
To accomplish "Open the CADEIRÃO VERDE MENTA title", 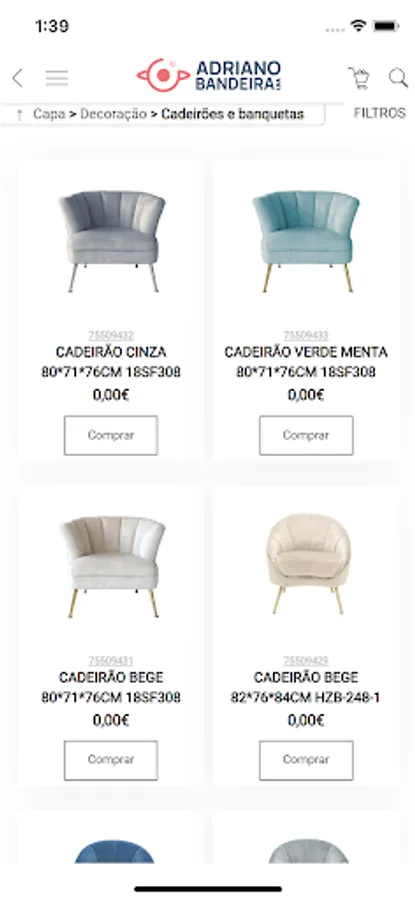I will coord(306,352).
